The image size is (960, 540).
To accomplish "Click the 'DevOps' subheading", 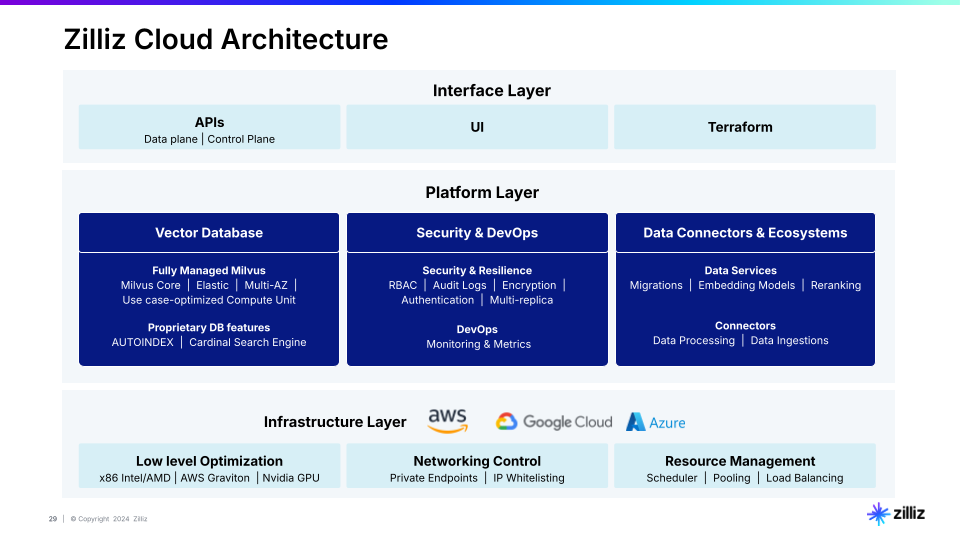I will [477, 329].
